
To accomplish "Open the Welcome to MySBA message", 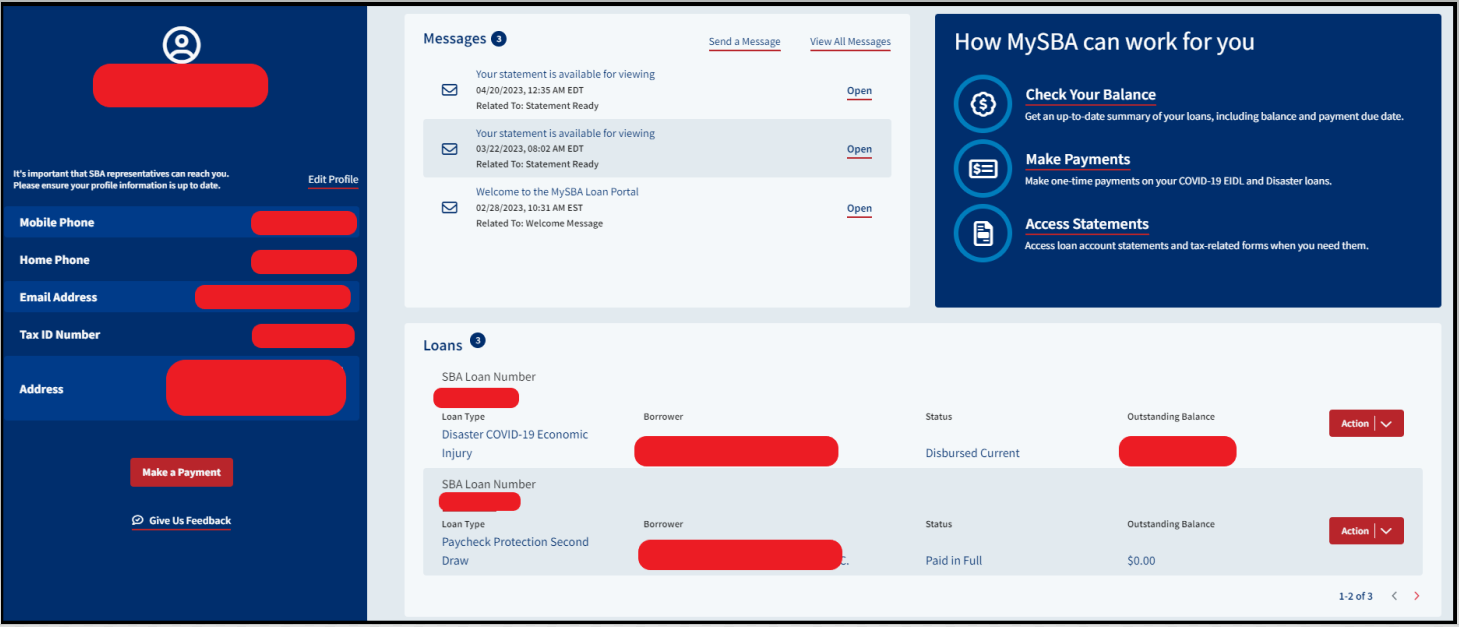I will (859, 209).
